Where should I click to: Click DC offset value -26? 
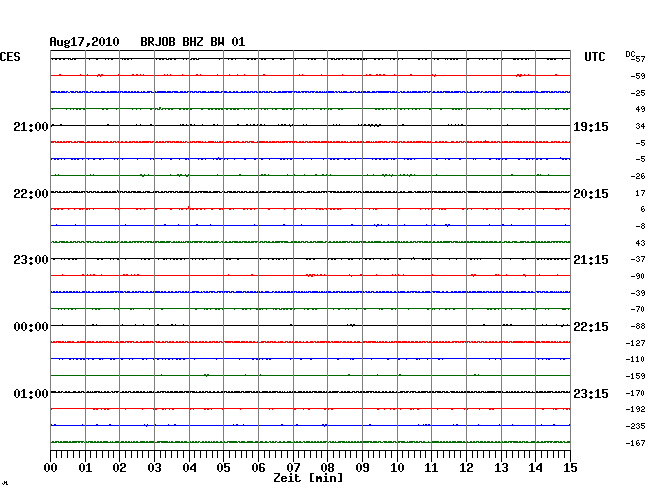click(638, 176)
